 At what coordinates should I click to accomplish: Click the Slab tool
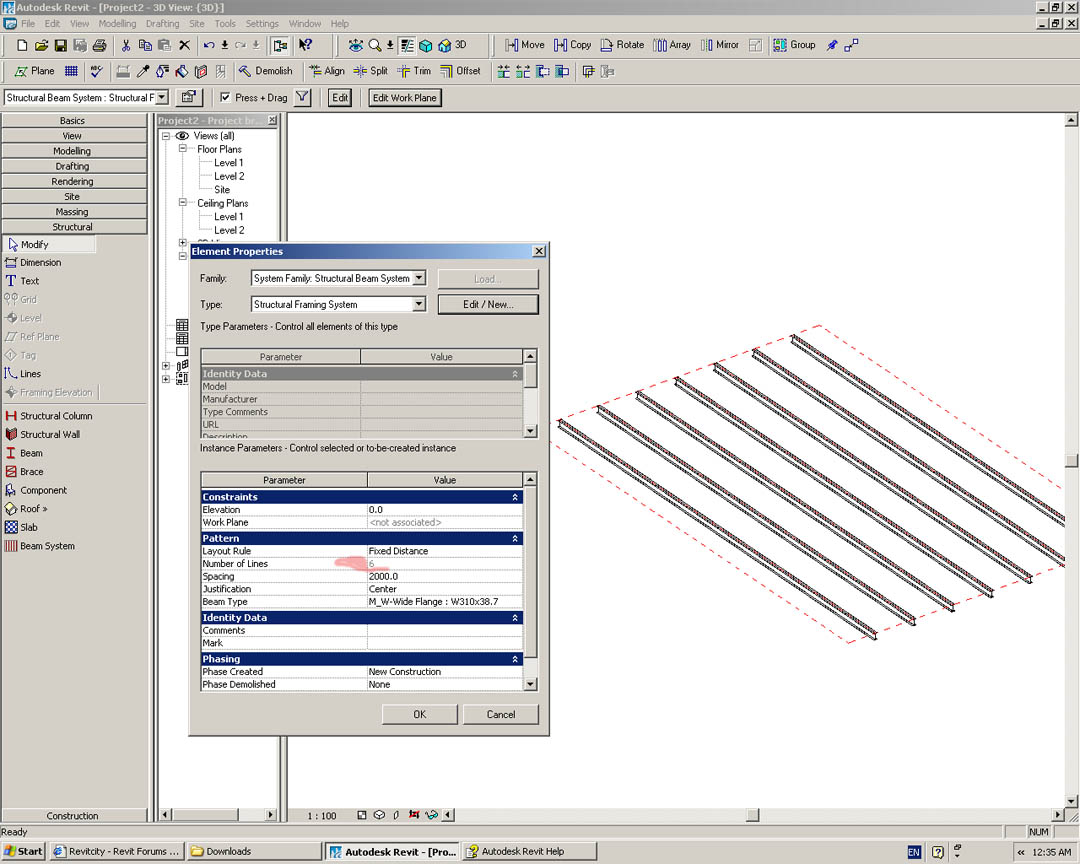(x=28, y=527)
